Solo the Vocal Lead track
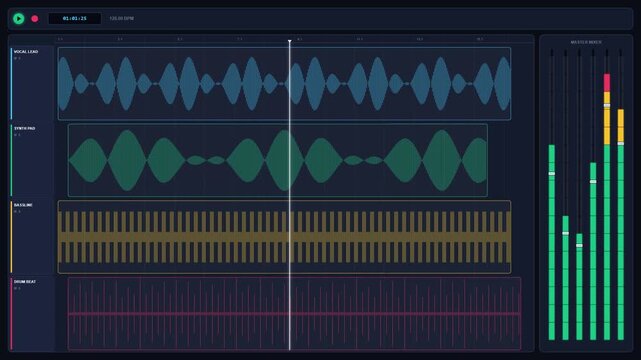This screenshot has height=360, width=641. [19, 58]
